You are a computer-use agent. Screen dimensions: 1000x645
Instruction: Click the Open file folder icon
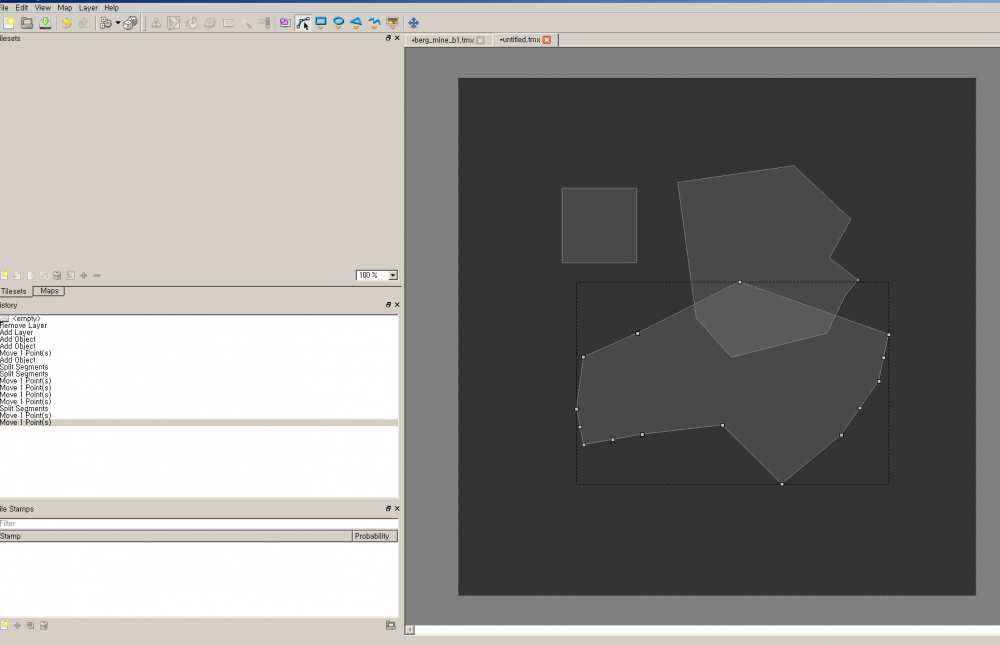pyautogui.click(x=27, y=22)
